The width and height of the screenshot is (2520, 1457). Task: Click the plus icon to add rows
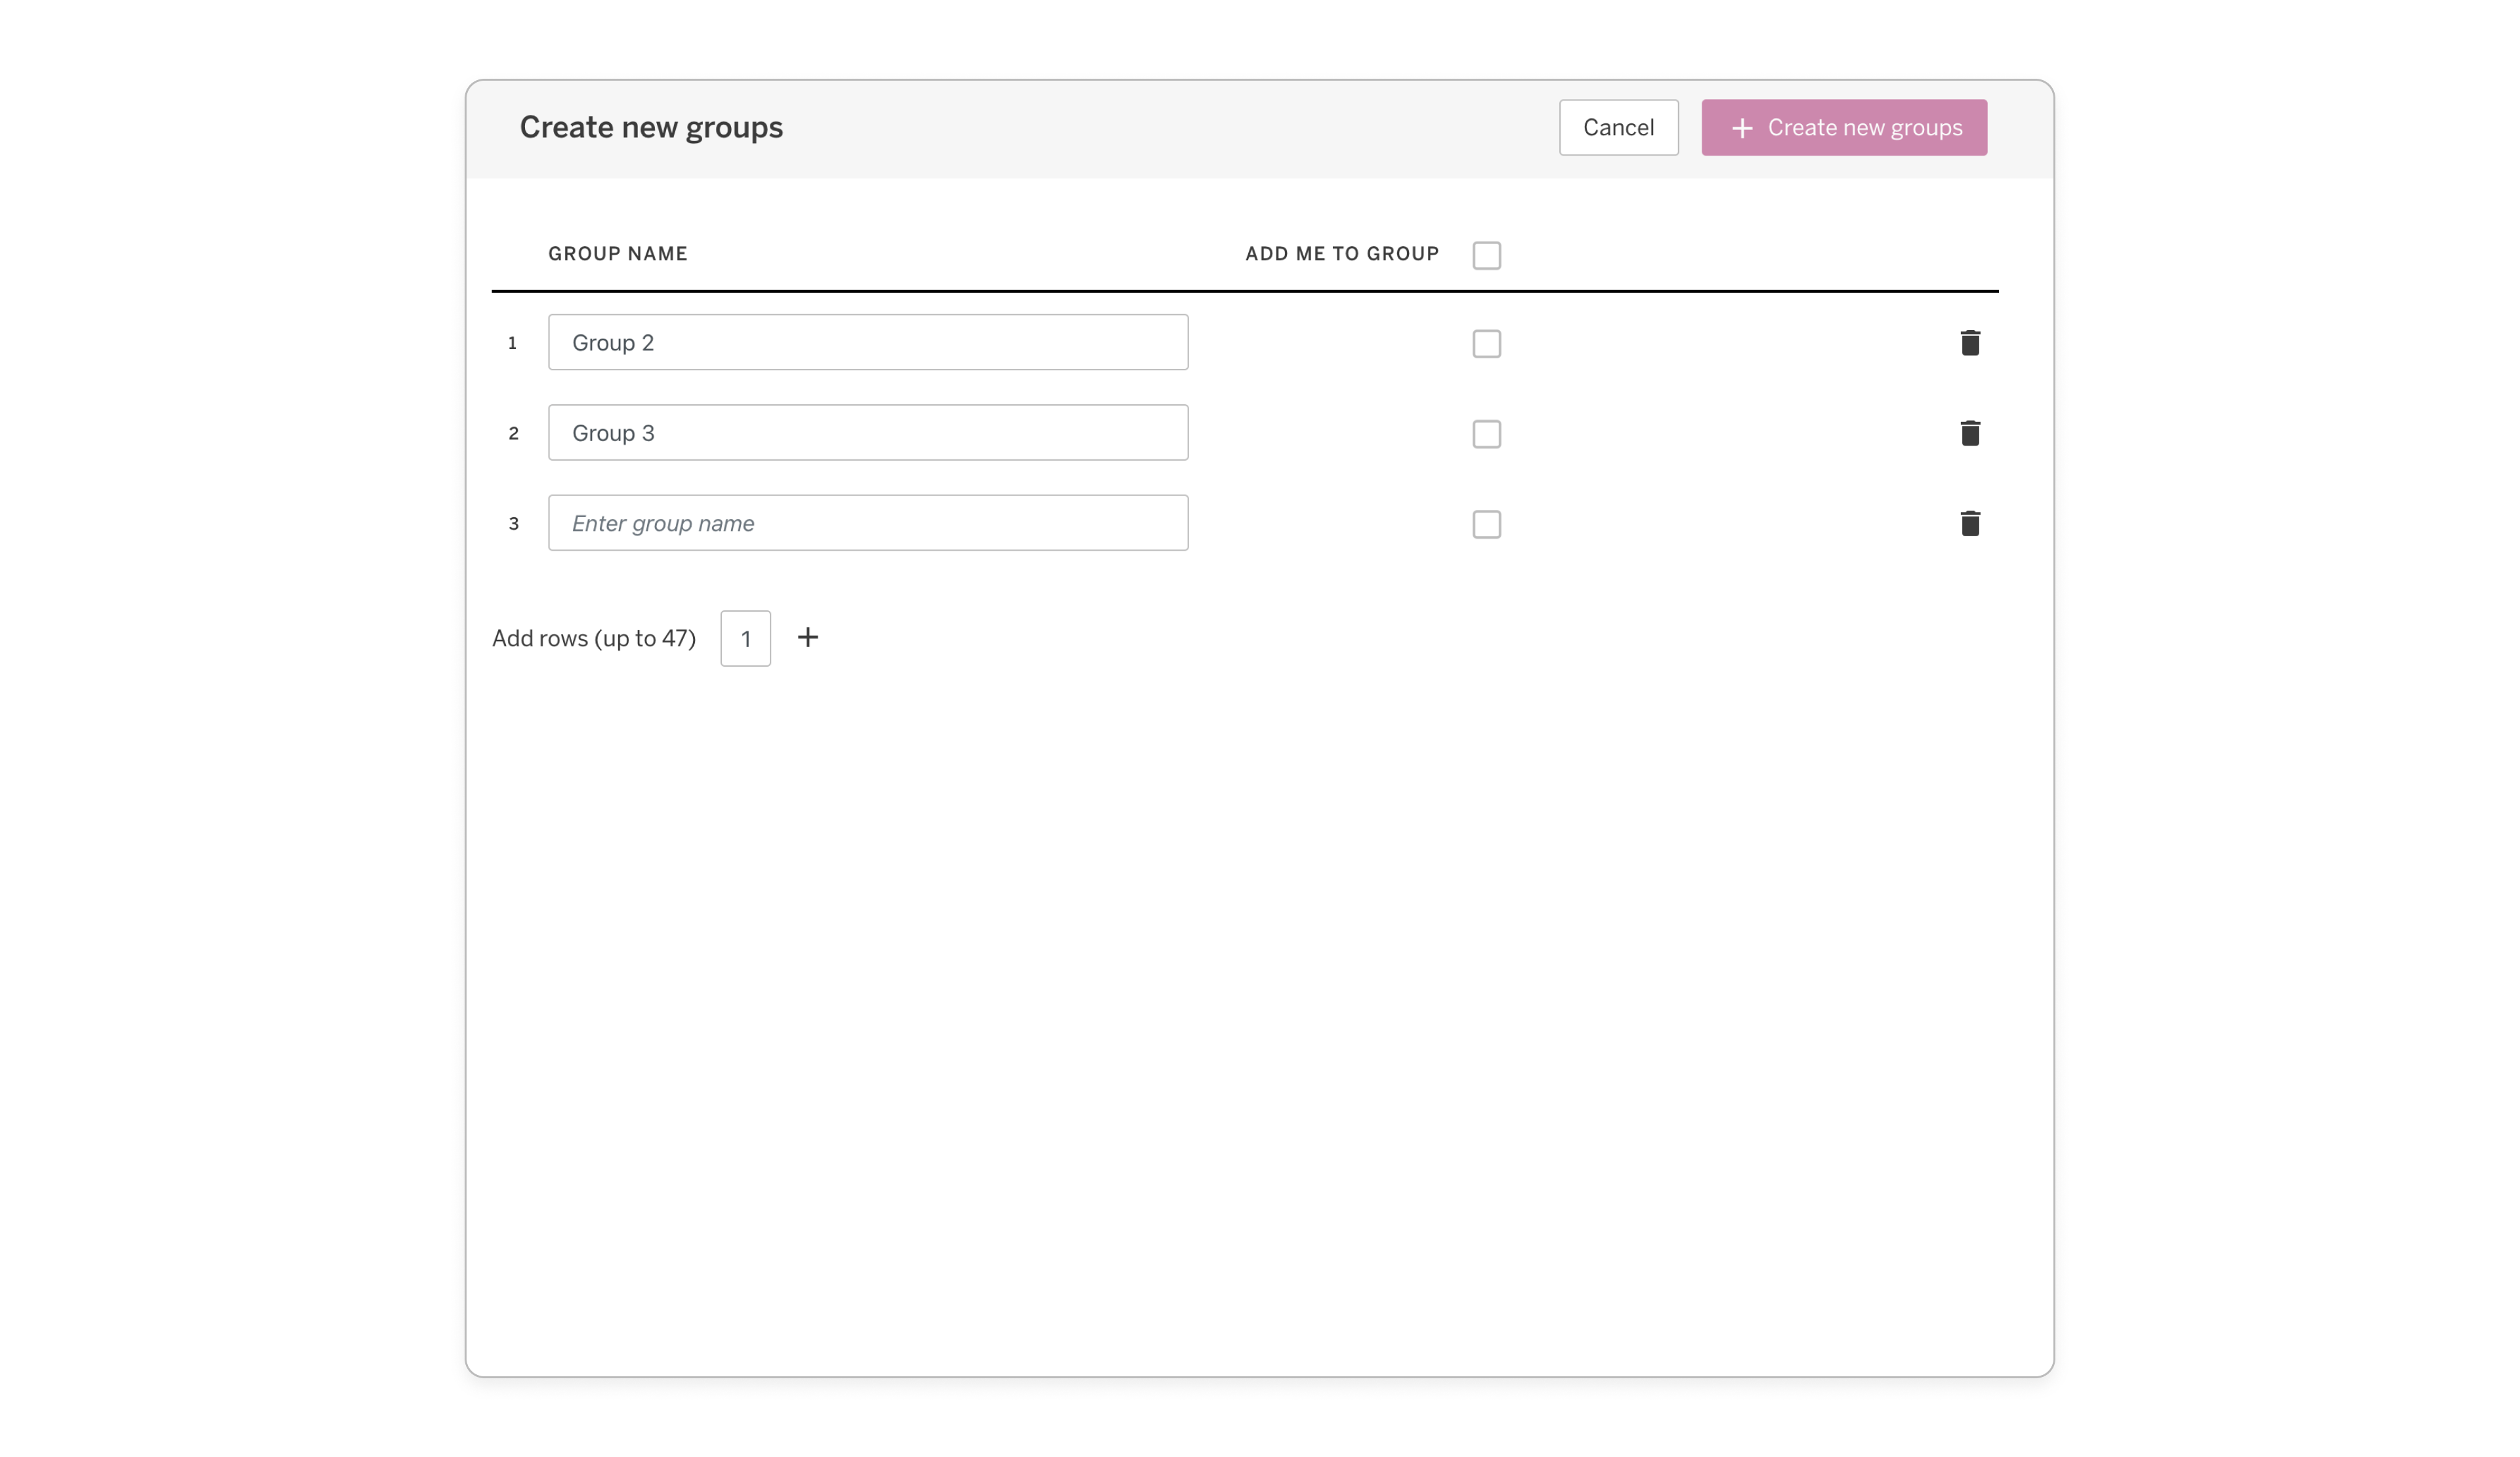[x=808, y=637]
